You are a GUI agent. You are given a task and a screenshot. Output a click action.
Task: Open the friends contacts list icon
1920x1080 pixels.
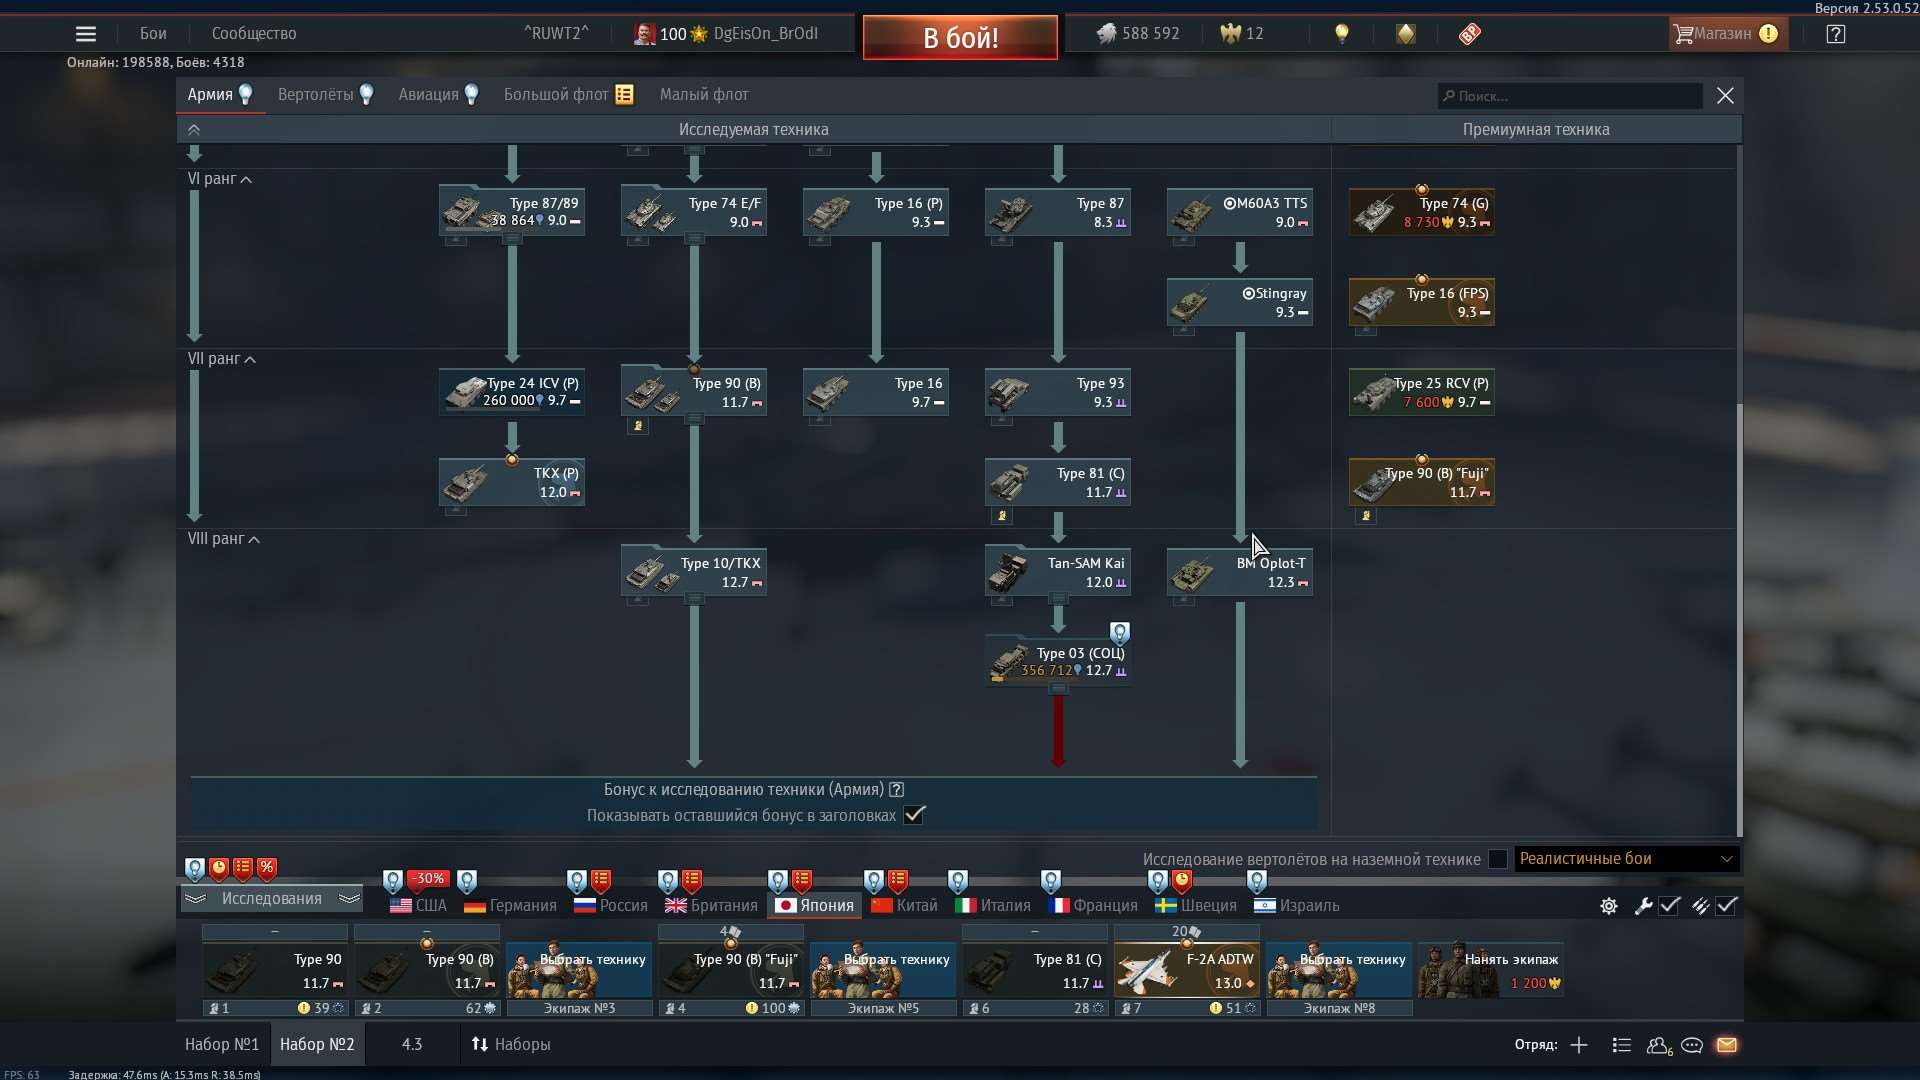1658,1045
